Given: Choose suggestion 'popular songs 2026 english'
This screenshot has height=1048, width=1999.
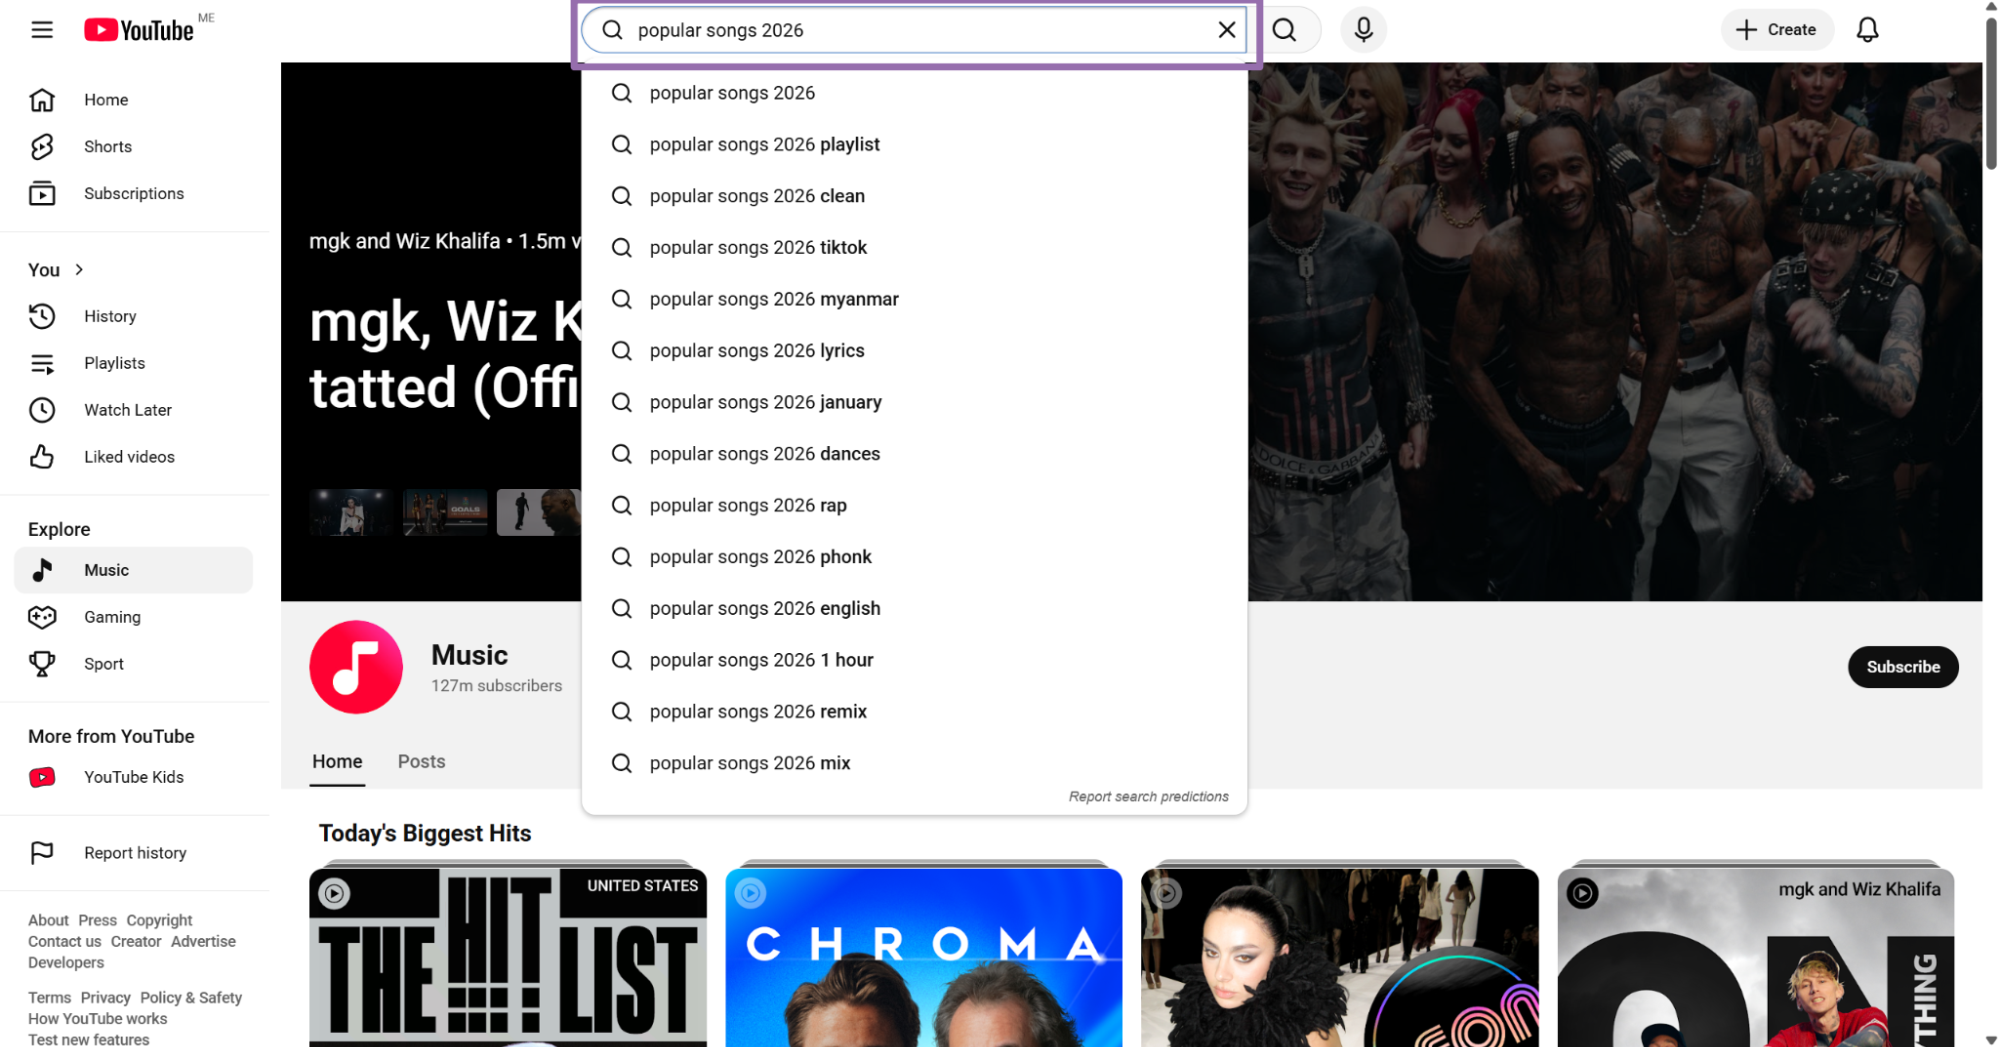Looking at the screenshot, I should 914,609.
